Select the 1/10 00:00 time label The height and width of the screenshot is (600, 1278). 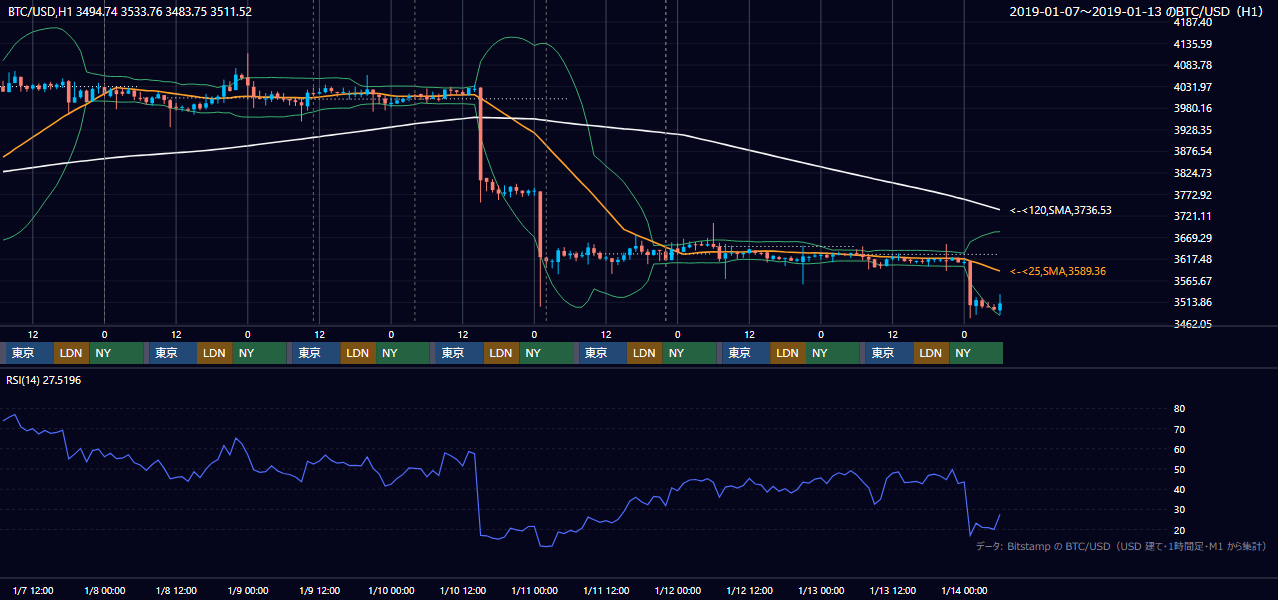pos(391,590)
